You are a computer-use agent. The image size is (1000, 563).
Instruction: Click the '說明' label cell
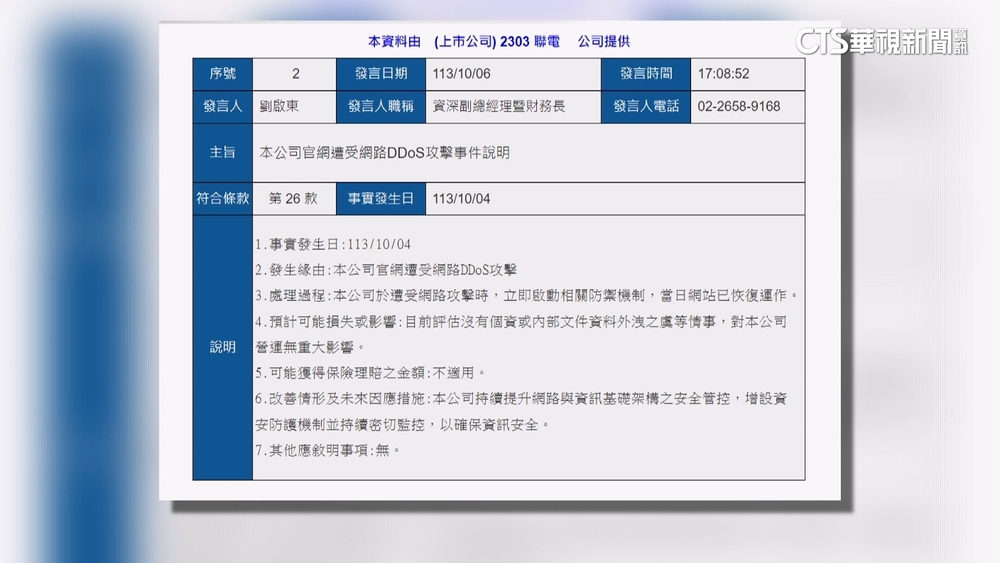pos(223,347)
